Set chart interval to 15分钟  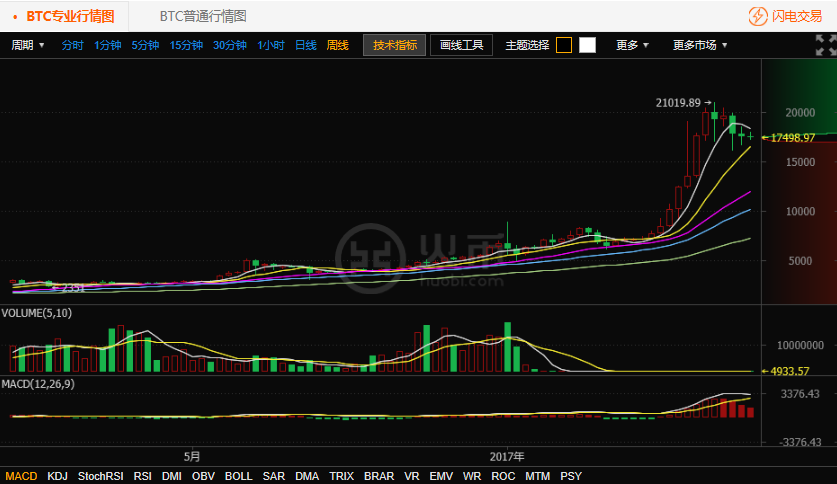point(186,45)
